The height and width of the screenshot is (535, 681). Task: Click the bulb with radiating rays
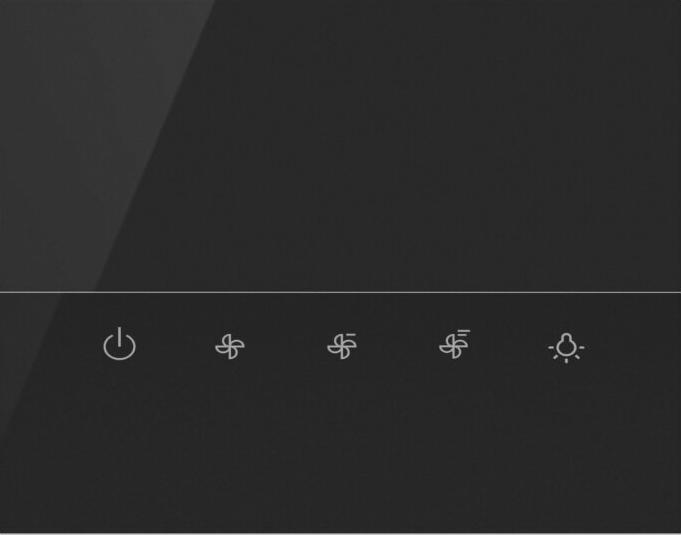pos(566,348)
